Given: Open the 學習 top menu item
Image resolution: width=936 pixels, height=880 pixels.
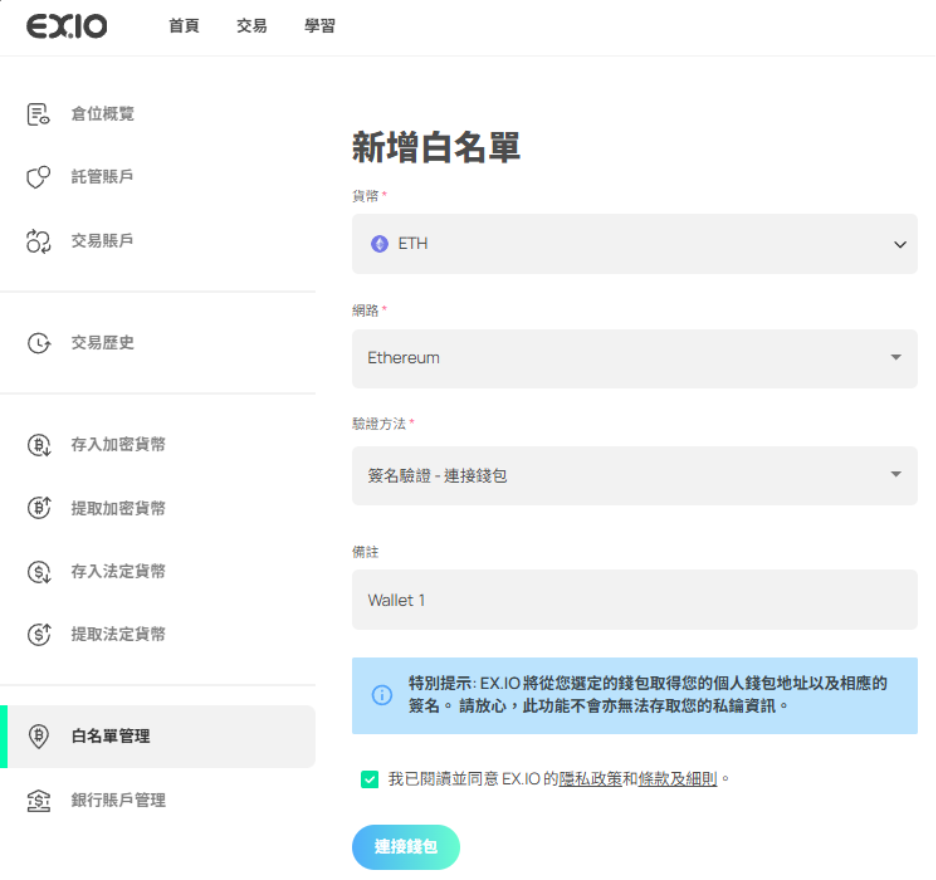Looking at the screenshot, I should click(x=320, y=27).
